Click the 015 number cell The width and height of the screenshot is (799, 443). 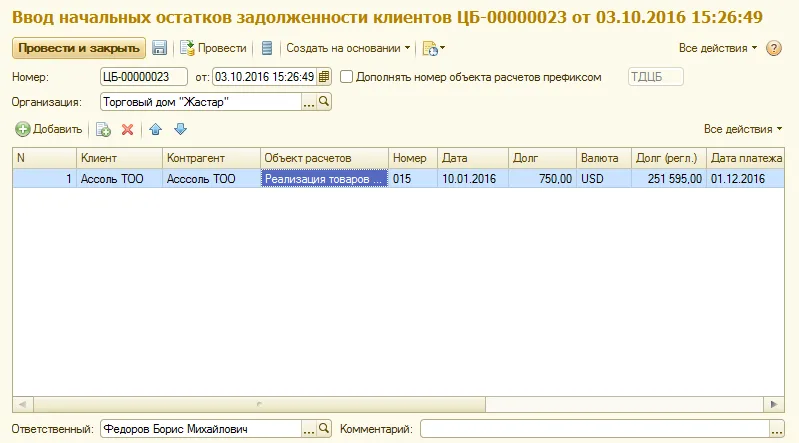point(413,179)
